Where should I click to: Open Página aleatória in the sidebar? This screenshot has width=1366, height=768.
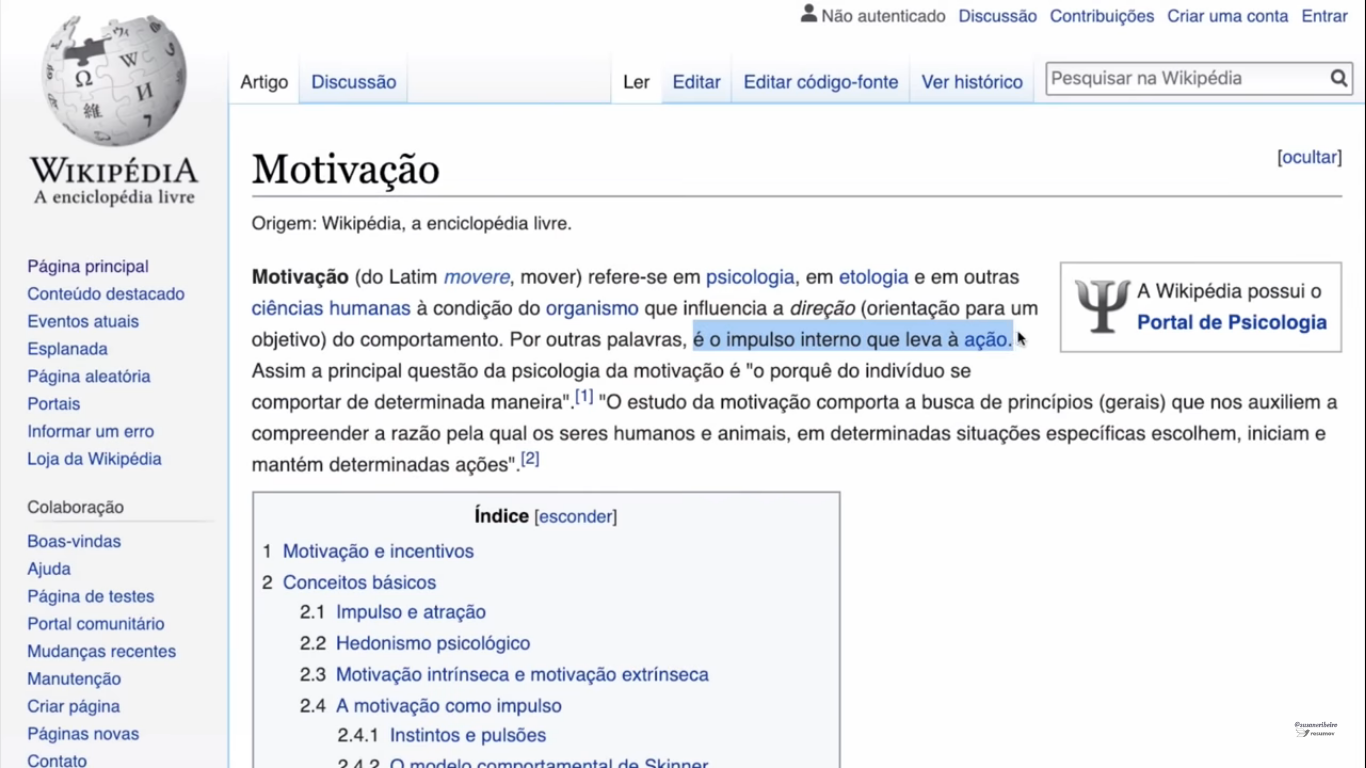88,376
